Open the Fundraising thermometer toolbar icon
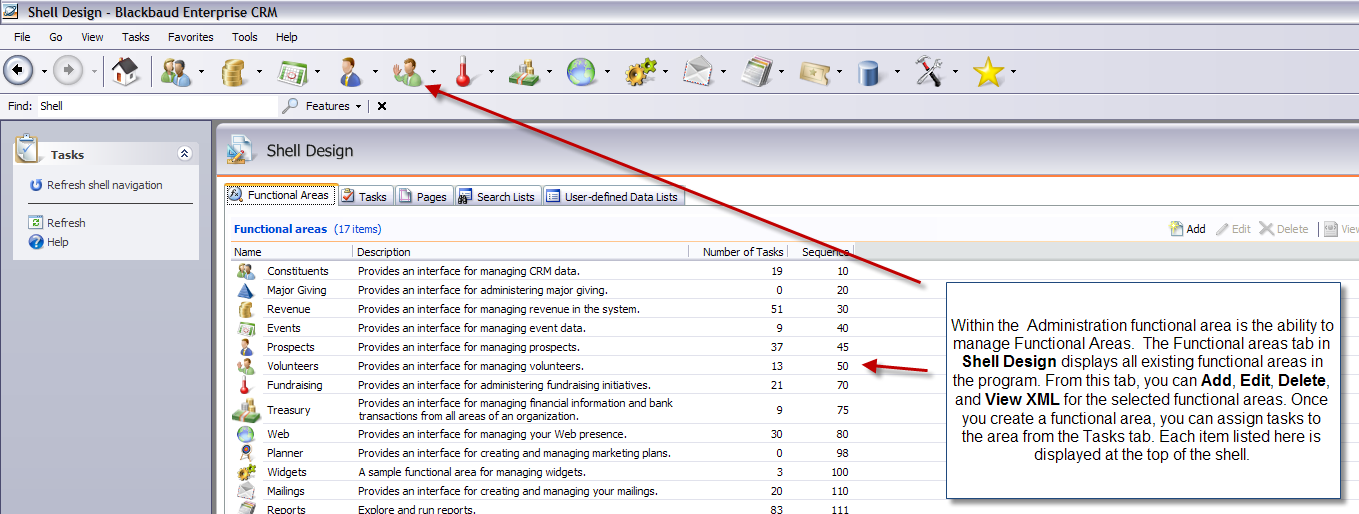1359x514 pixels. click(x=464, y=71)
